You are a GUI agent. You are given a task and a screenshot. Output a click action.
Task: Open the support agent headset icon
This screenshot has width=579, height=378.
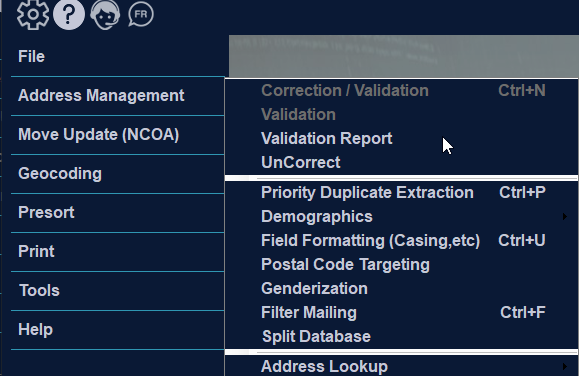click(105, 14)
